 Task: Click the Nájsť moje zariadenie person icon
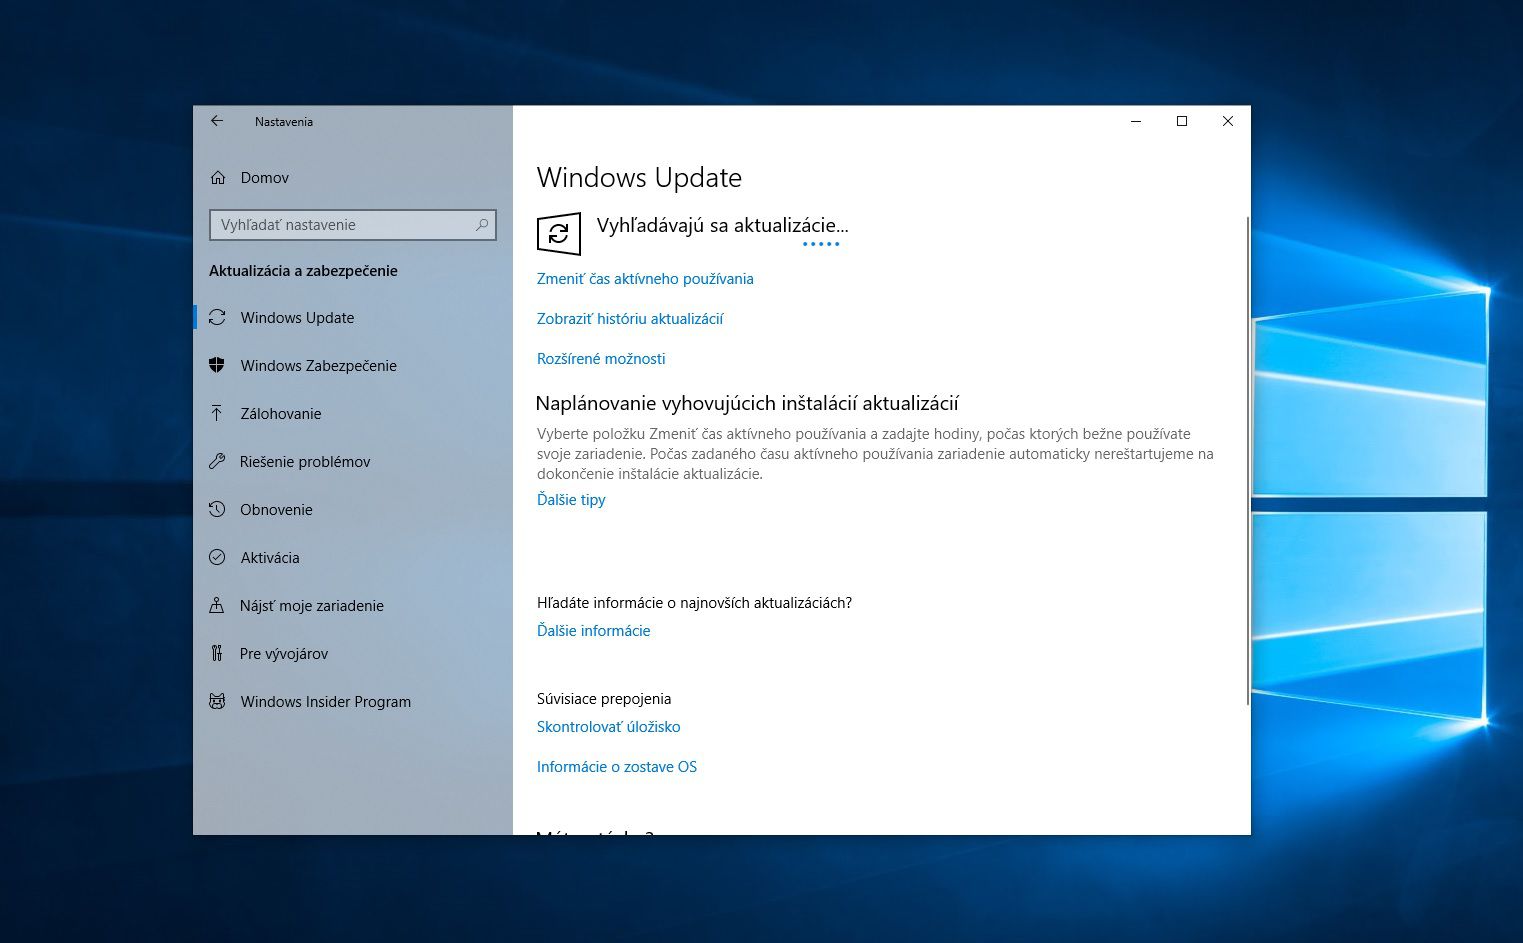(217, 605)
